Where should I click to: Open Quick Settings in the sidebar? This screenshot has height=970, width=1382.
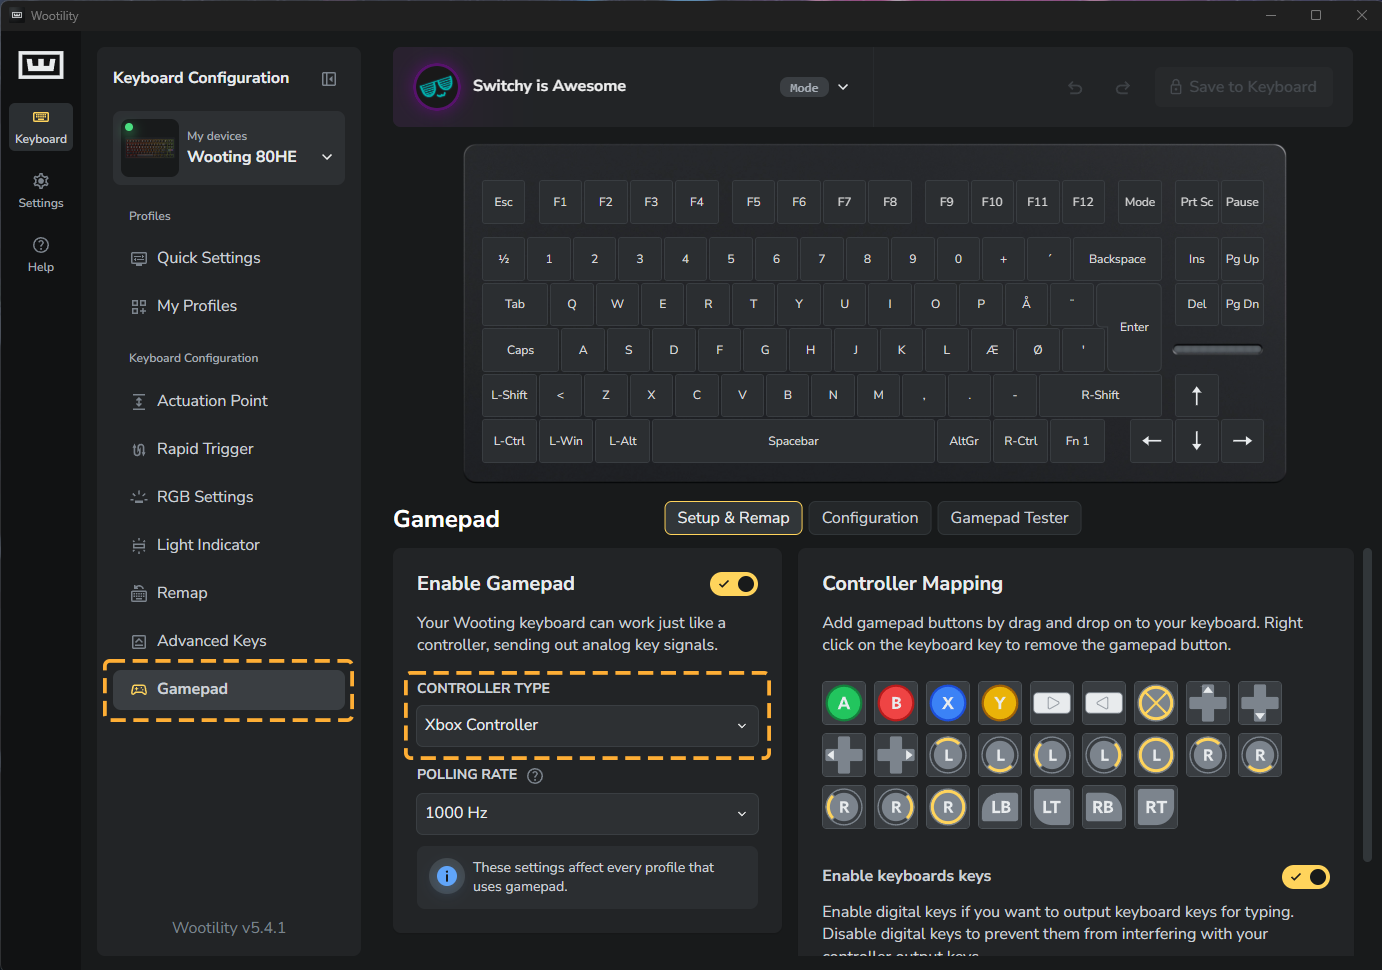(229, 258)
